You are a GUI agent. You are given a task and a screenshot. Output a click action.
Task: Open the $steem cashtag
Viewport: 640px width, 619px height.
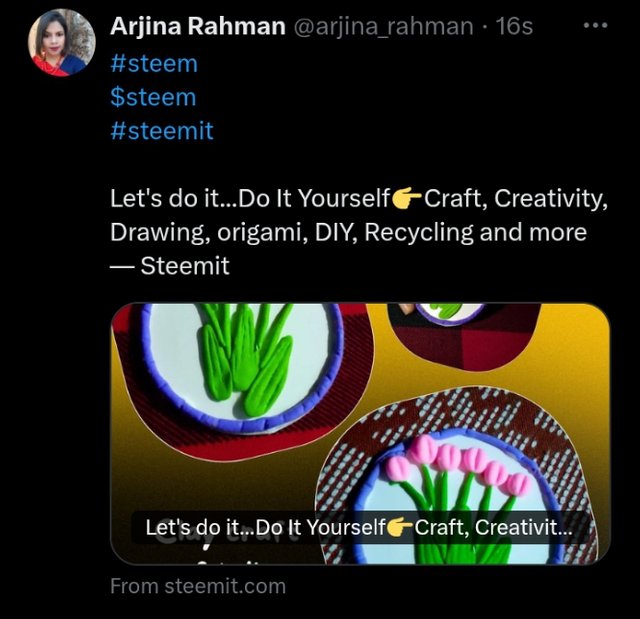point(153,97)
